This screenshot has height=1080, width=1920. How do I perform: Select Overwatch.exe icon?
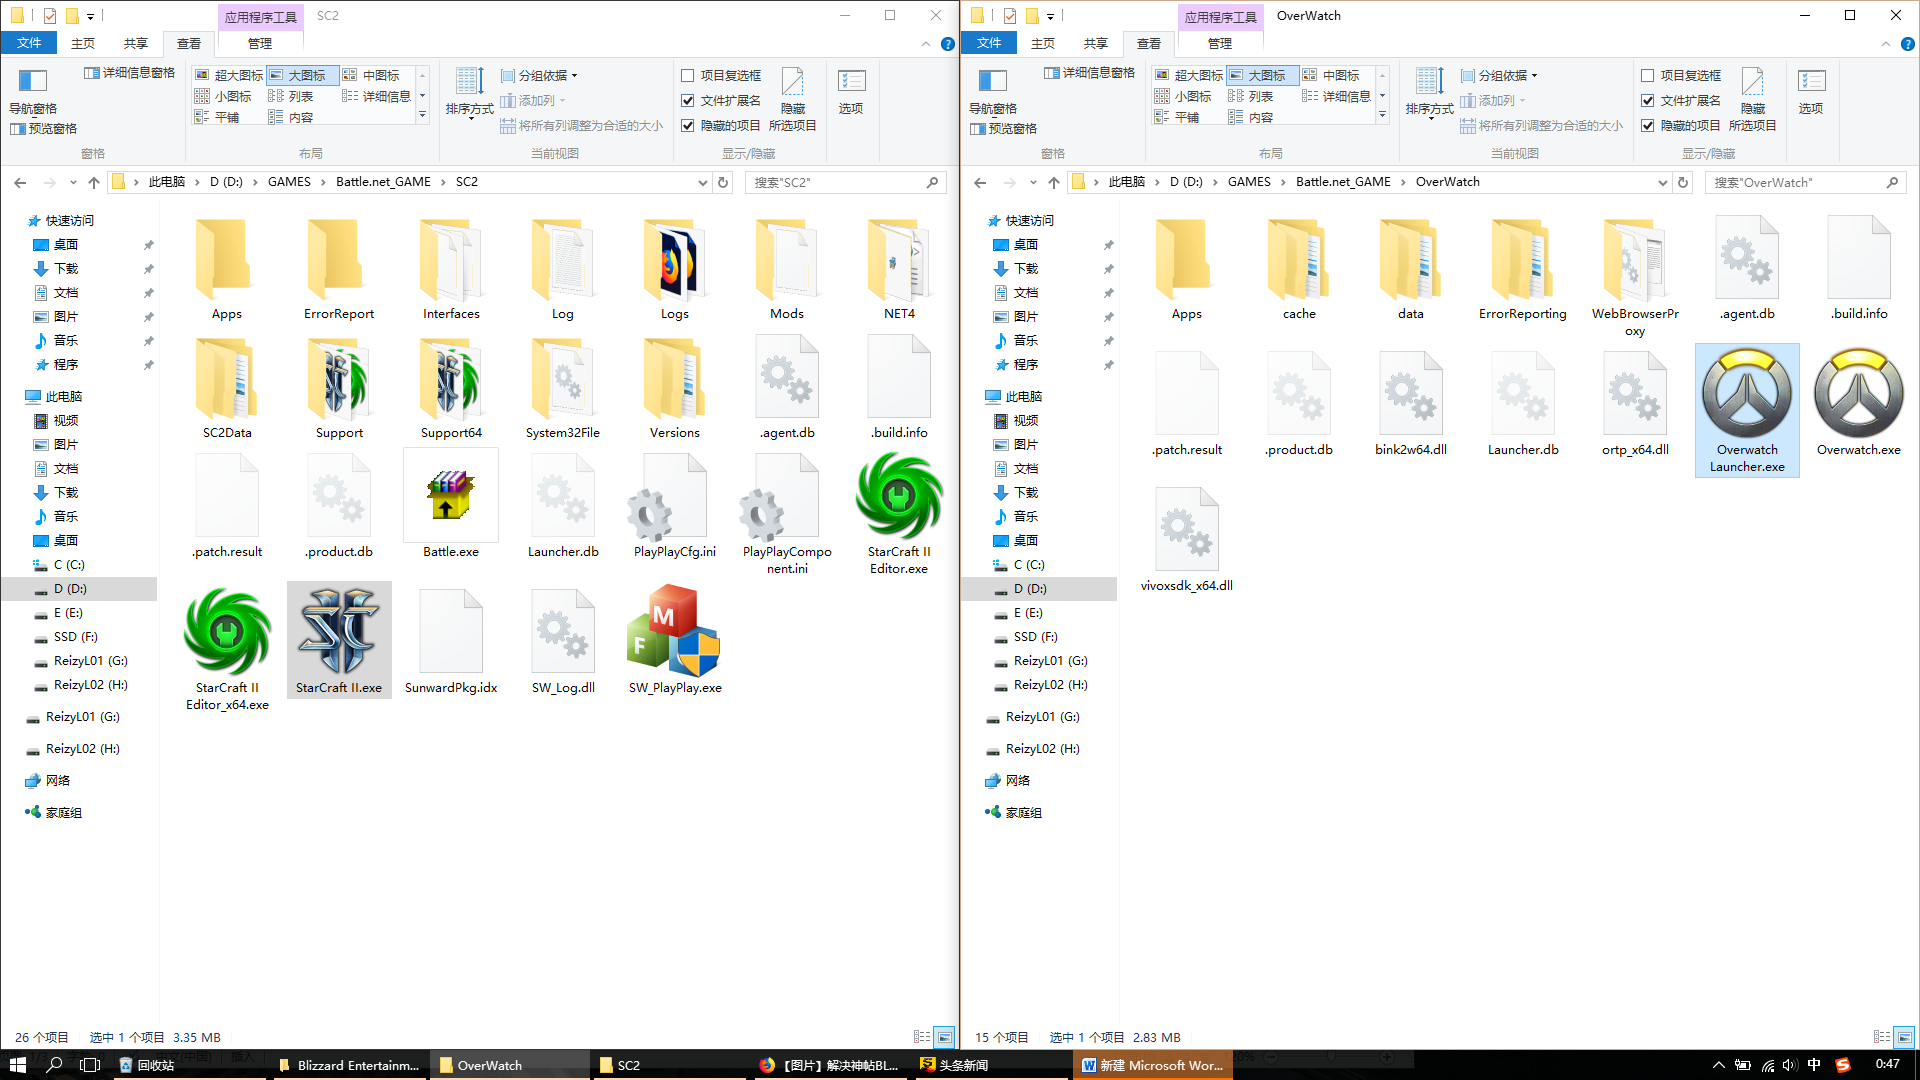pyautogui.click(x=1859, y=402)
